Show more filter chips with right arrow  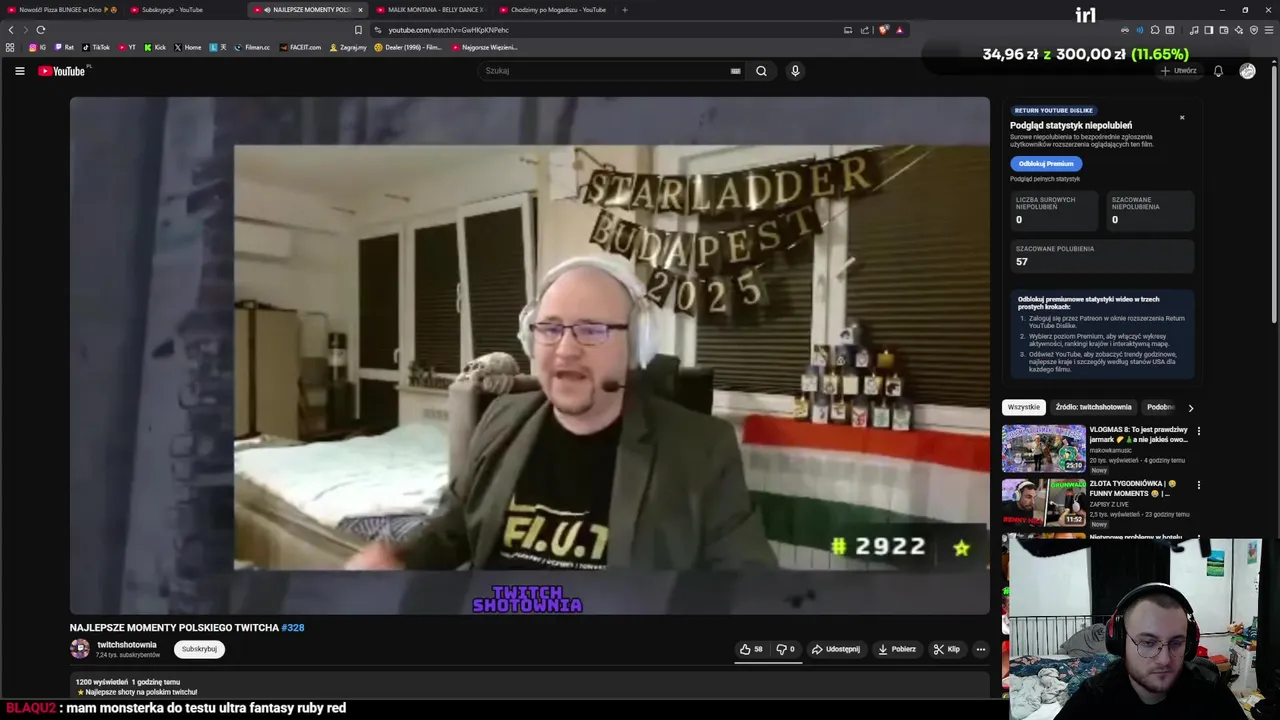(x=1190, y=408)
